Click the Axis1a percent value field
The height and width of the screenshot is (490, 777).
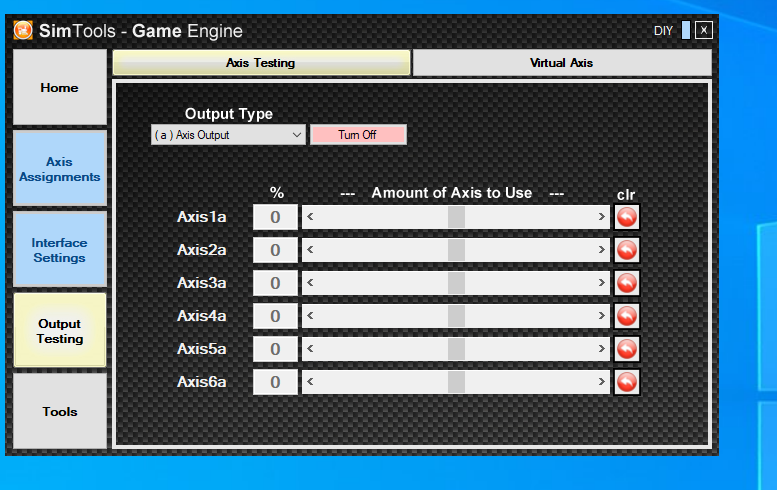click(x=276, y=217)
